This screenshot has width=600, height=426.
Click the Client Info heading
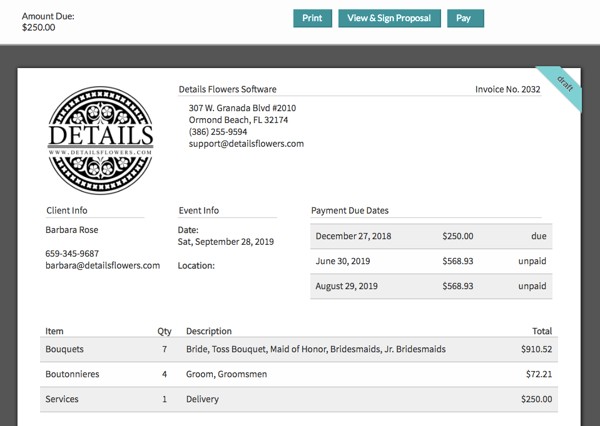pos(67,211)
